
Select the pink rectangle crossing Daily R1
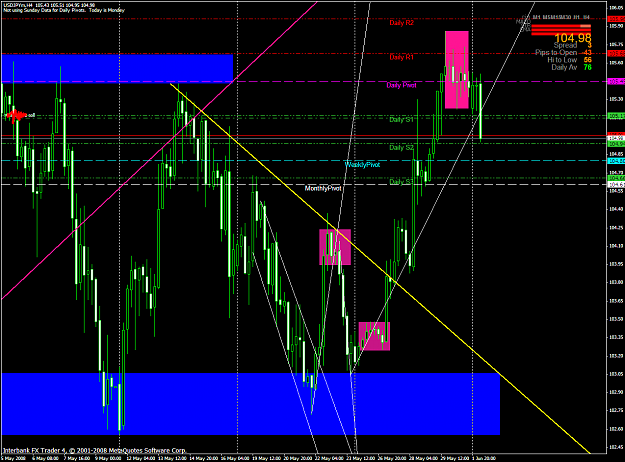pyautogui.click(x=457, y=70)
